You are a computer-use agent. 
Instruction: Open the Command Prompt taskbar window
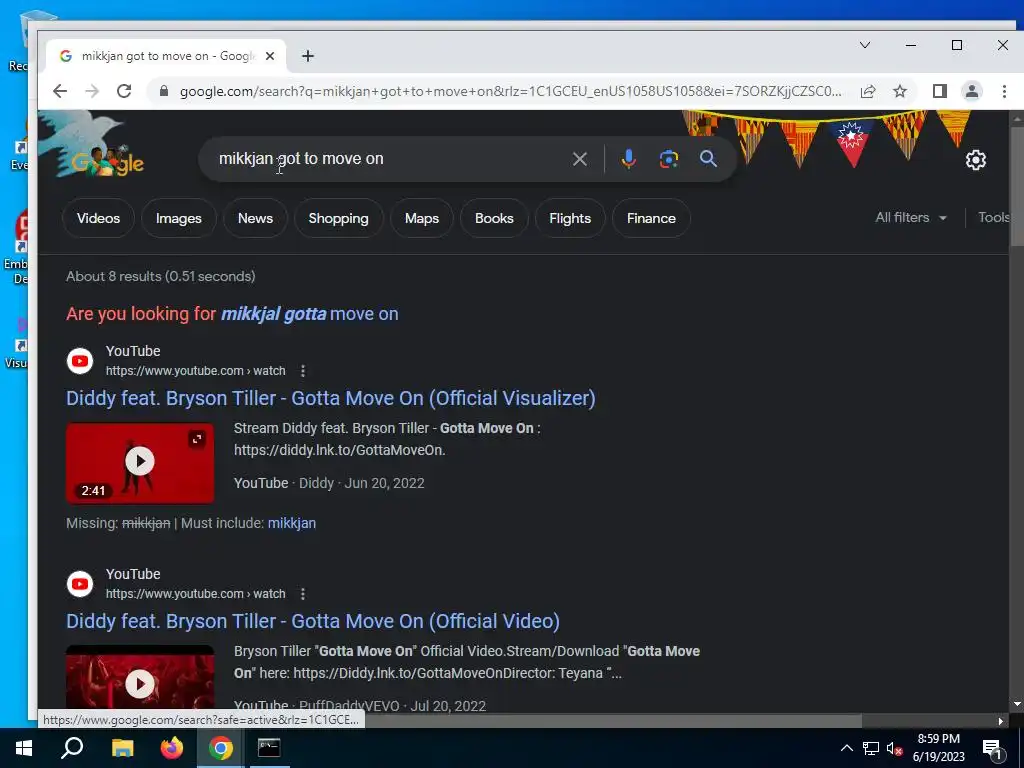click(x=269, y=748)
